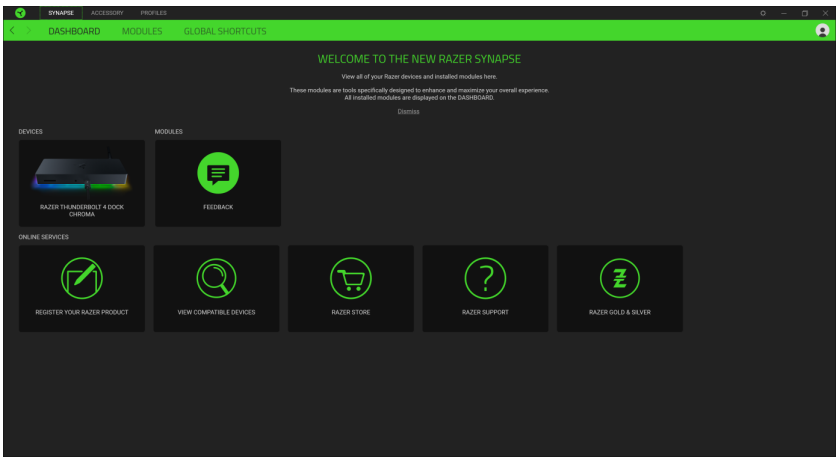This screenshot has height=467, width=838.
Task: Click the Razer Support question mark icon
Action: pyautogui.click(x=485, y=276)
